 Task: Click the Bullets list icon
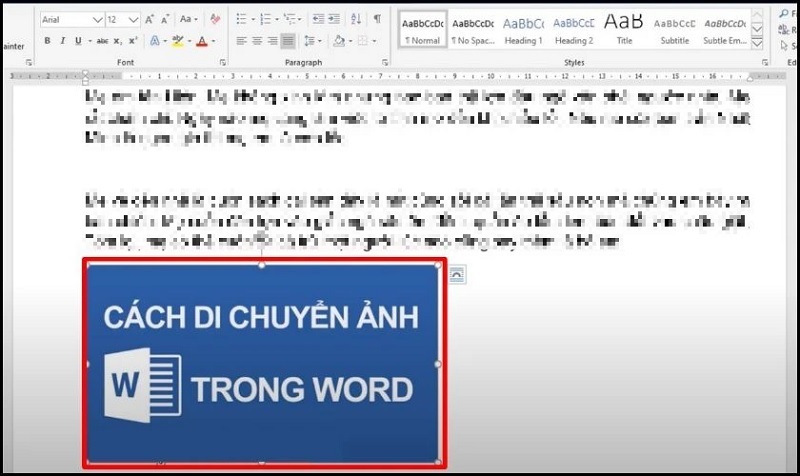coord(241,19)
